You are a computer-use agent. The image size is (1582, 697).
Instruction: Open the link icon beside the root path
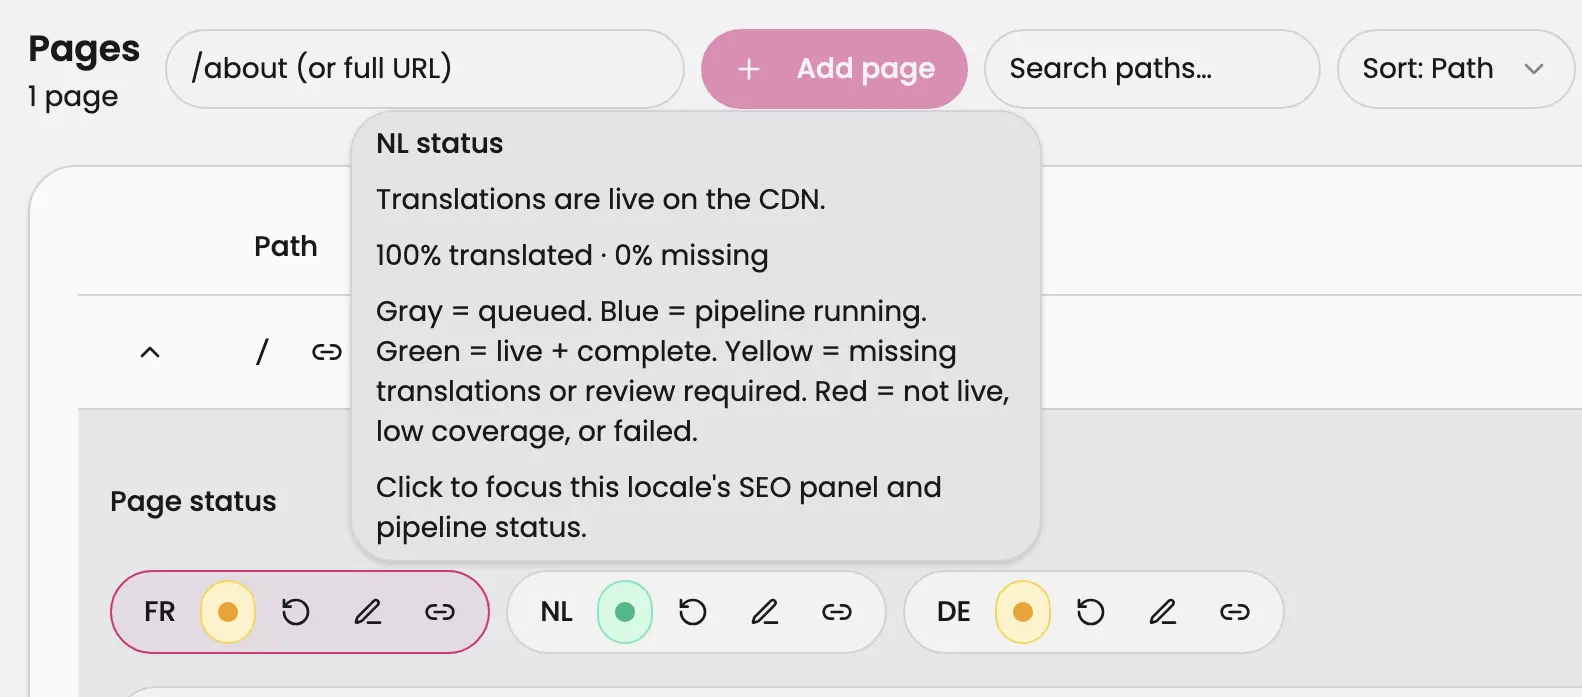coord(325,351)
